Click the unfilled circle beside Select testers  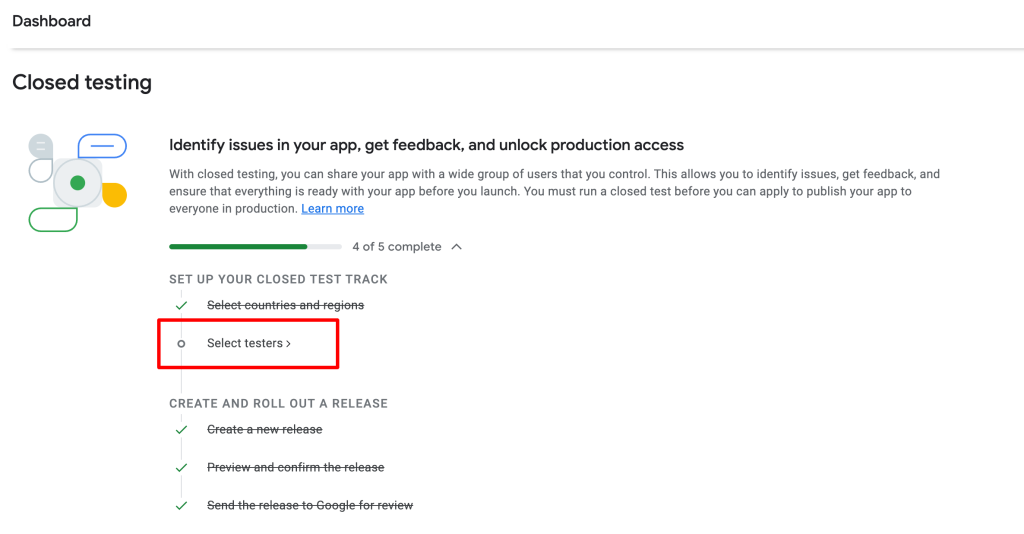(x=182, y=343)
